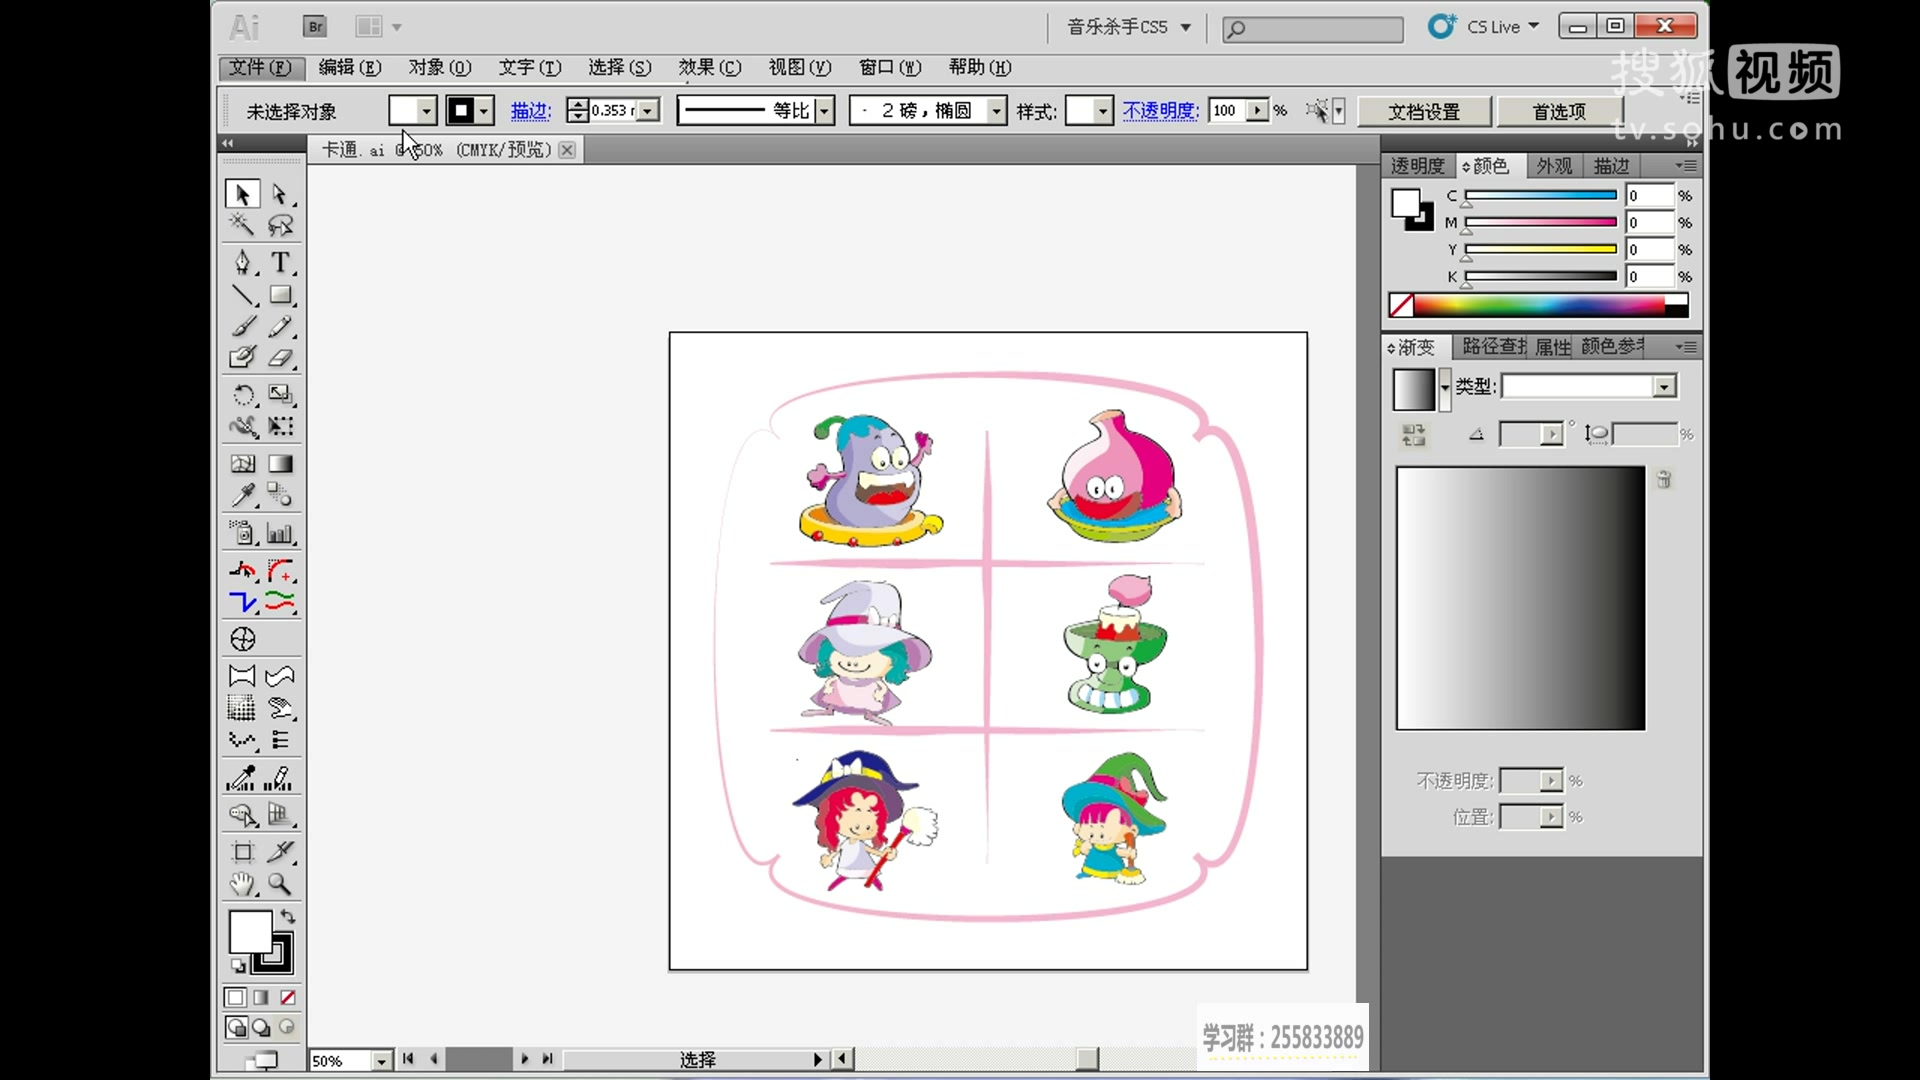The width and height of the screenshot is (1920, 1080).
Task: Open gradient 类型 dropdown
Action: pos(1664,387)
